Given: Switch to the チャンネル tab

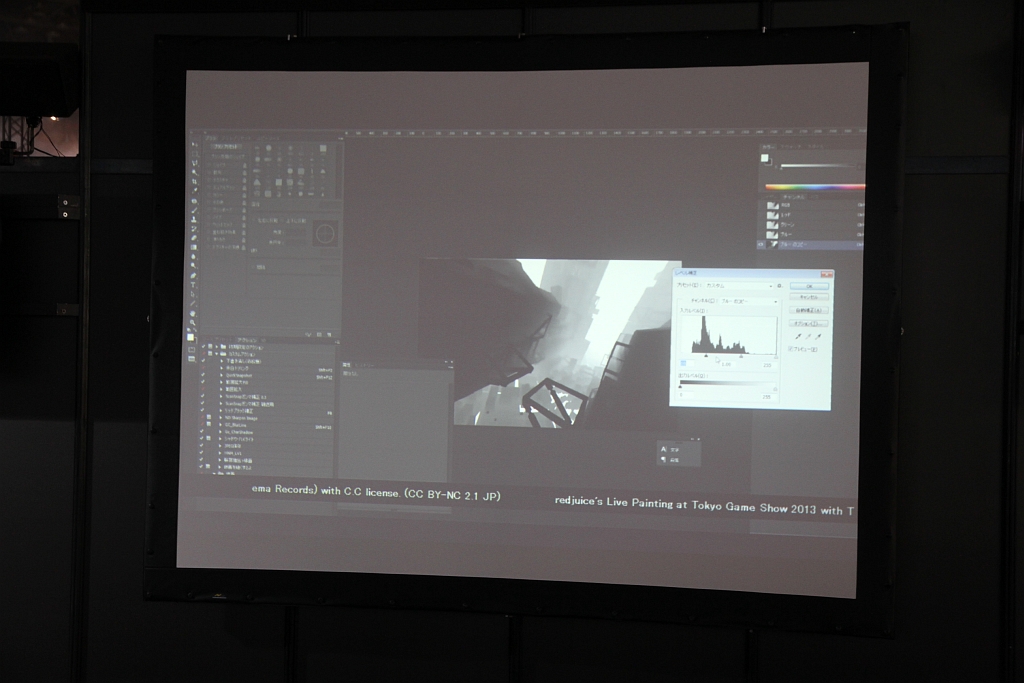Looking at the screenshot, I should [x=793, y=197].
